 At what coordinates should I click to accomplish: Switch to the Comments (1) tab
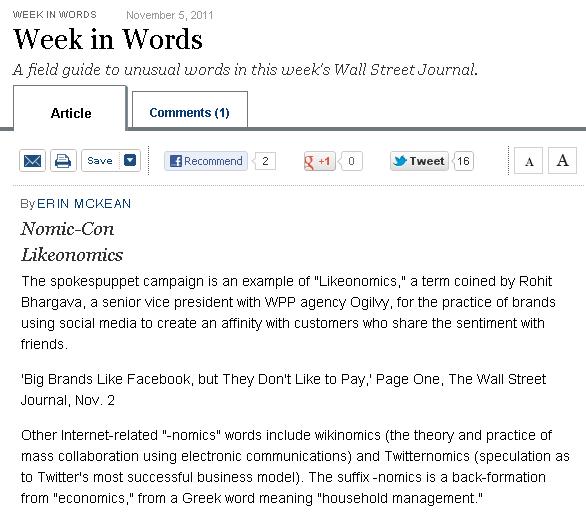point(189,112)
